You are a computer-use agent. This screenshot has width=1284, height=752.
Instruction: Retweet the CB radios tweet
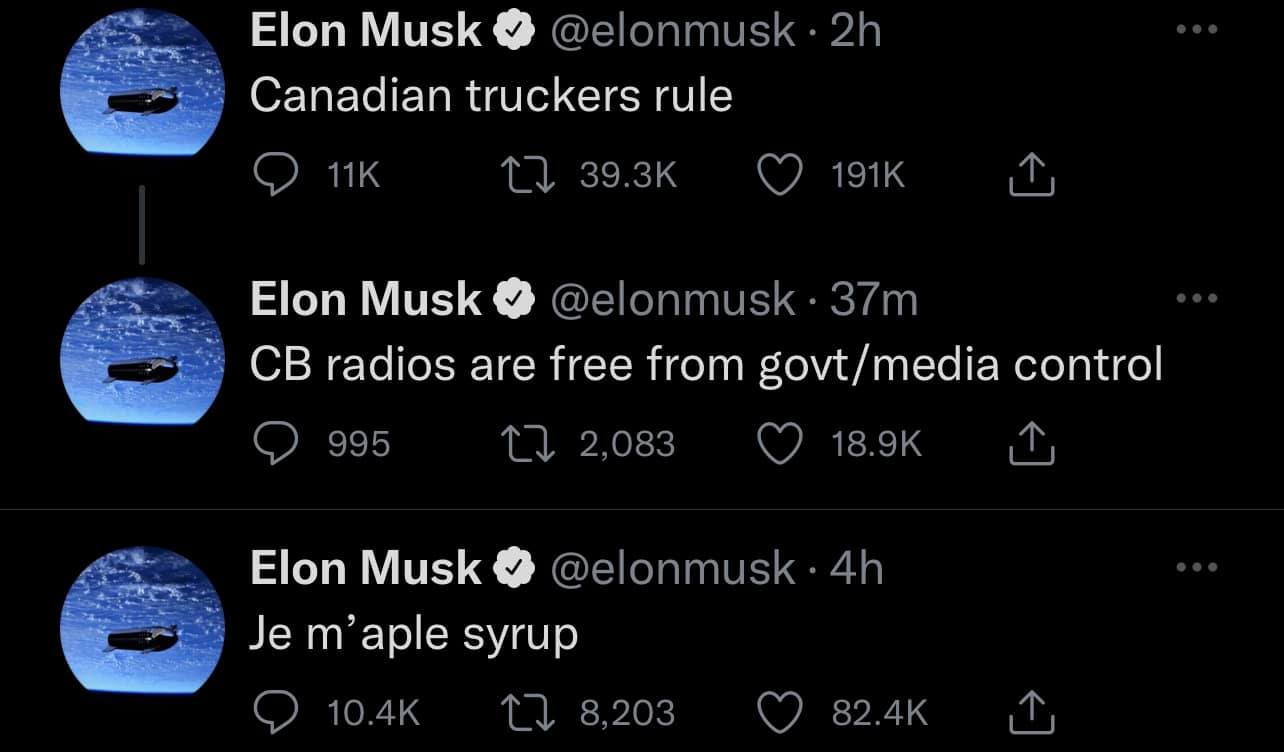[x=529, y=443]
